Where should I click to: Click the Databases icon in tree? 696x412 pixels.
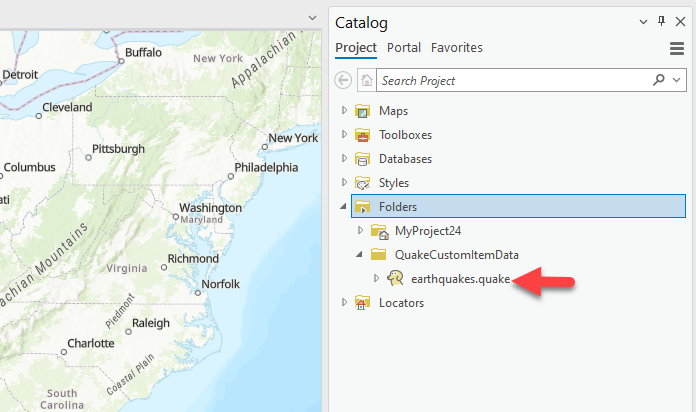(362, 159)
